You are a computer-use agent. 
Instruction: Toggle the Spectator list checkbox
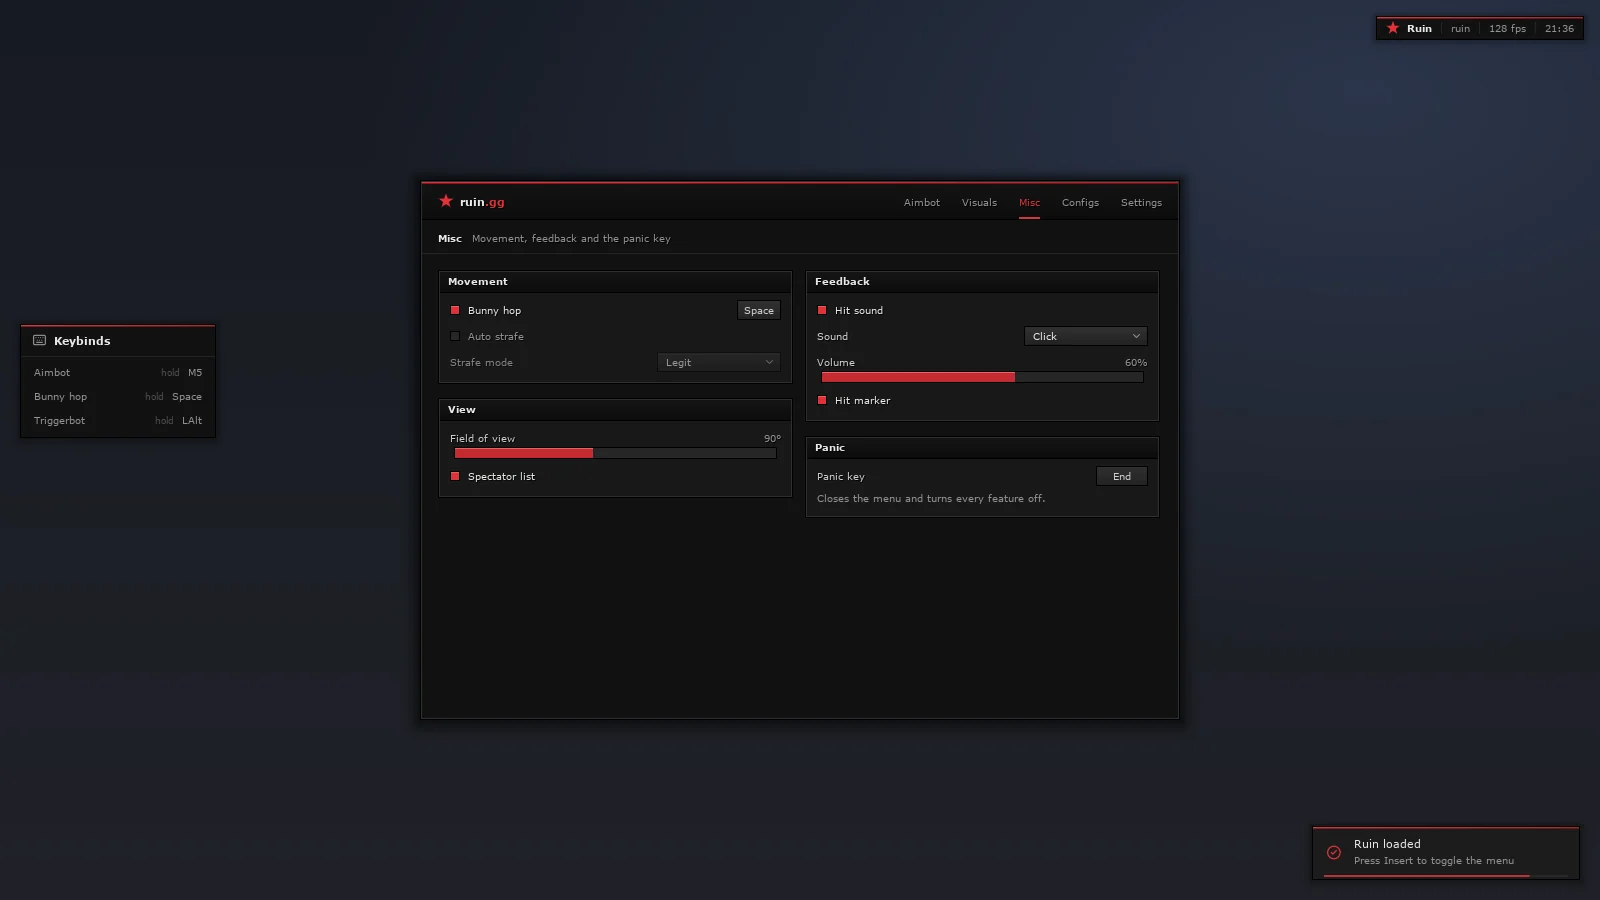click(x=455, y=476)
